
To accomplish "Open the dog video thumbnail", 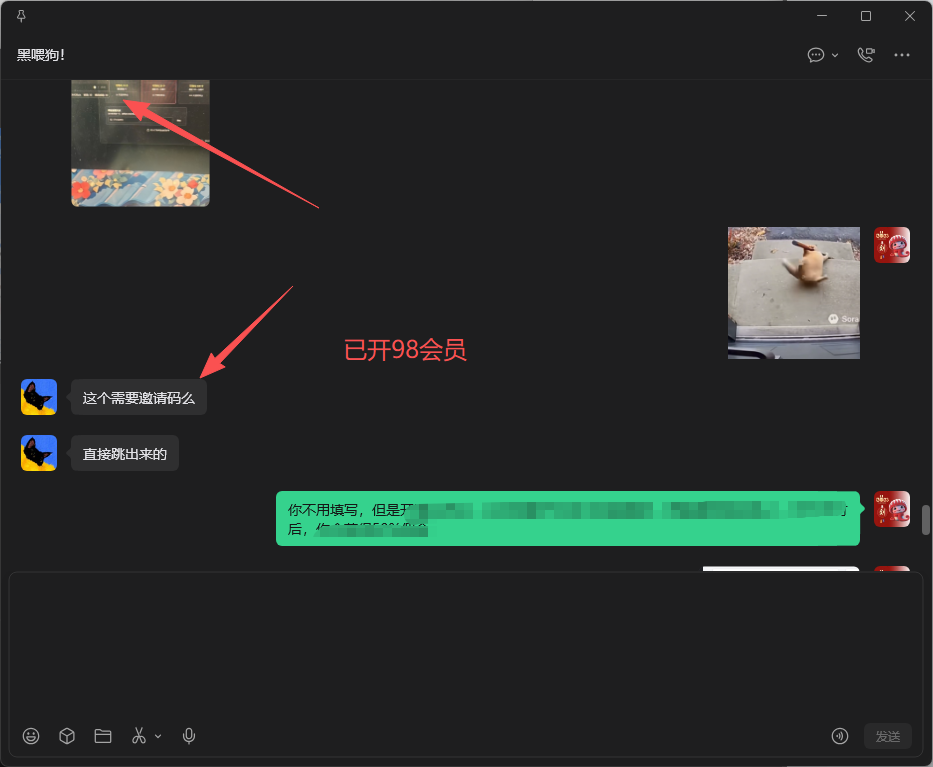I will (x=794, y=293).
